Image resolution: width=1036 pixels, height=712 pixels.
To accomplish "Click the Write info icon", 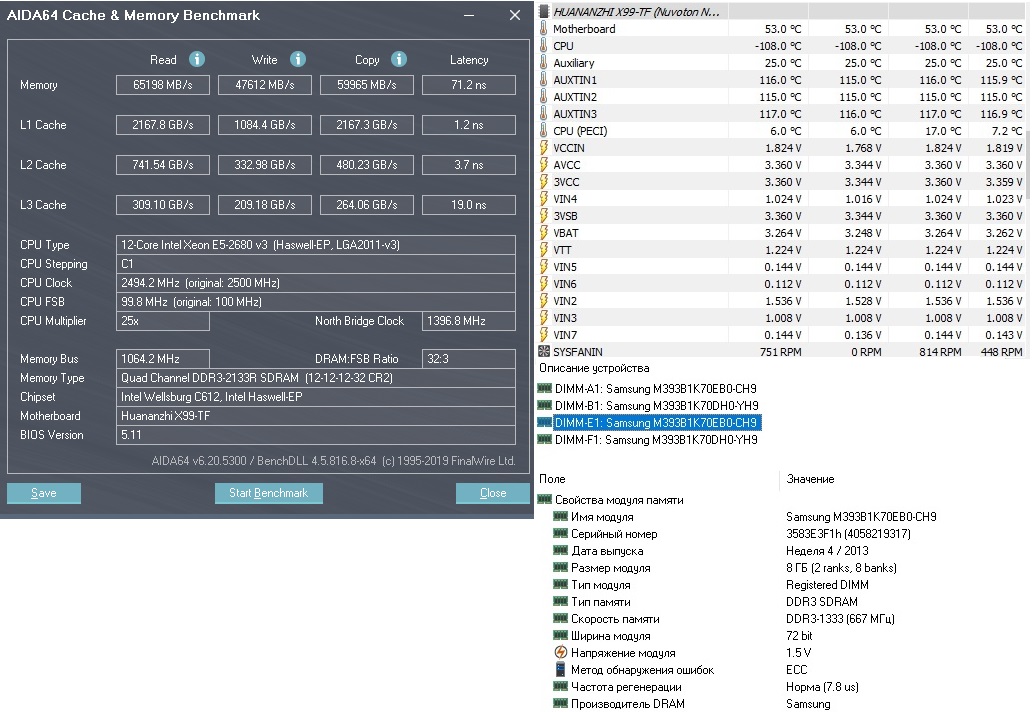I will point(298,59).
